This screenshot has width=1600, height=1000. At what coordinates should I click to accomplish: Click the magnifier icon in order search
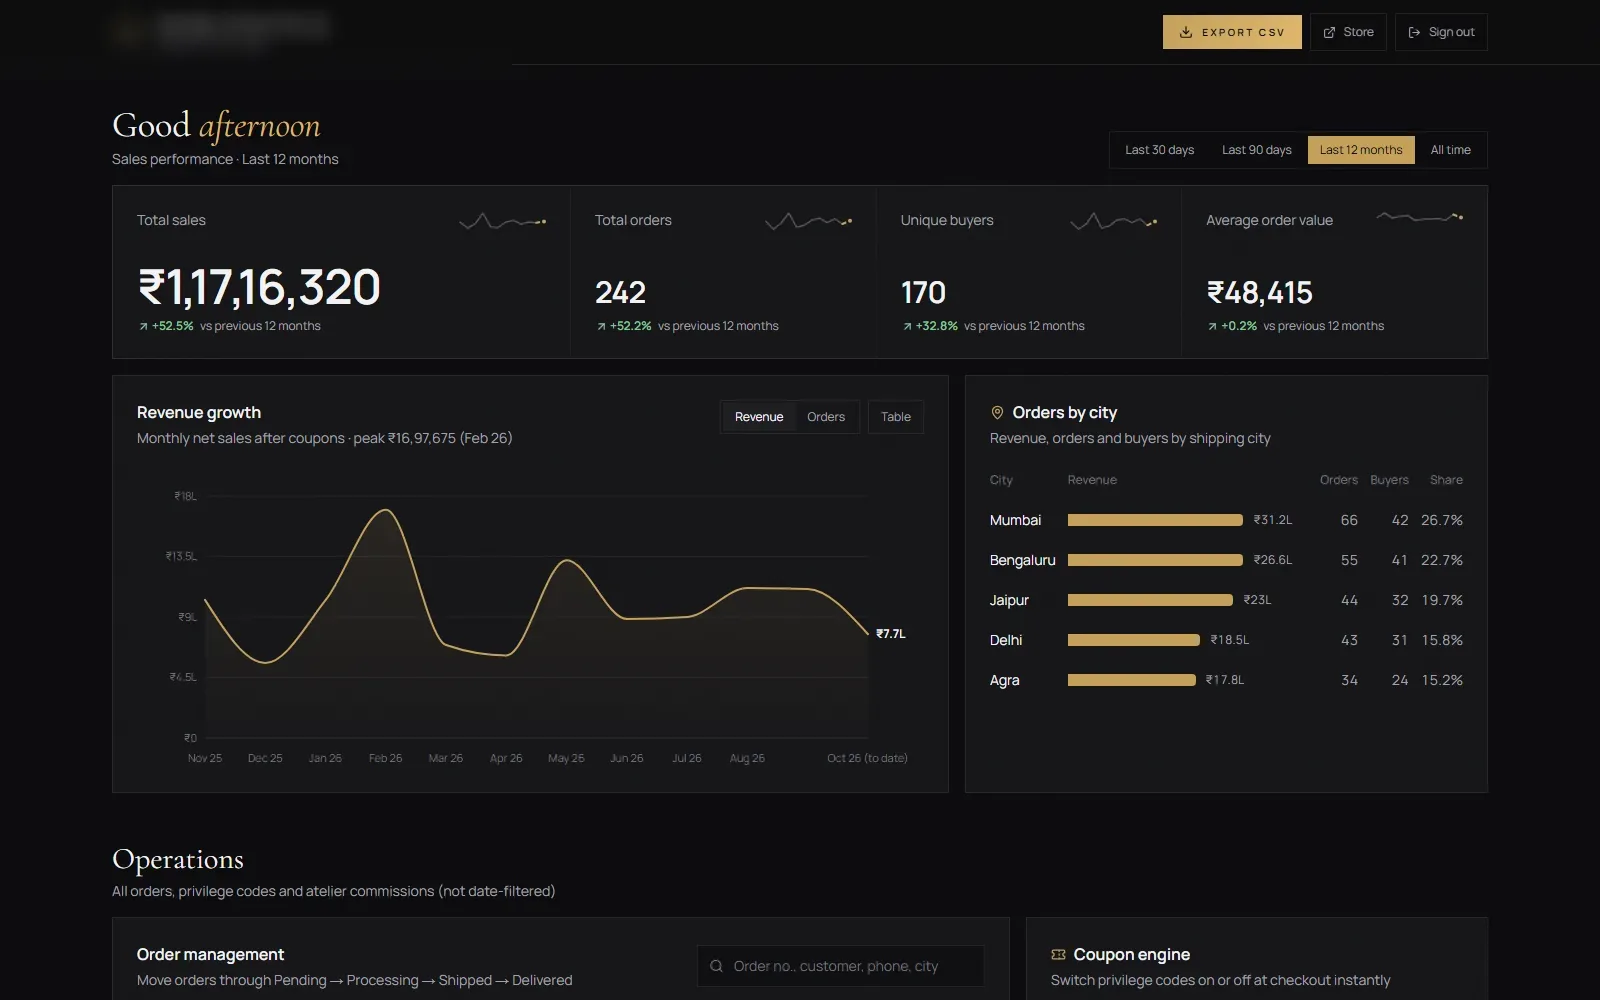[x=716, y=966]
